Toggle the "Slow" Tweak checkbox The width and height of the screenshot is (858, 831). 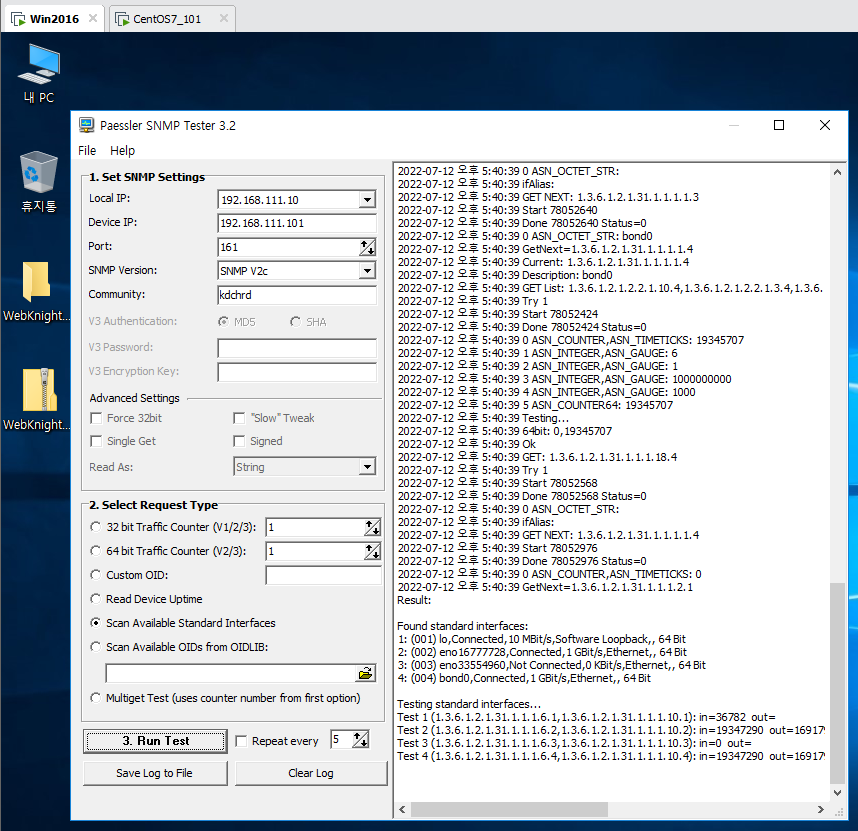[x=239, y=419]
